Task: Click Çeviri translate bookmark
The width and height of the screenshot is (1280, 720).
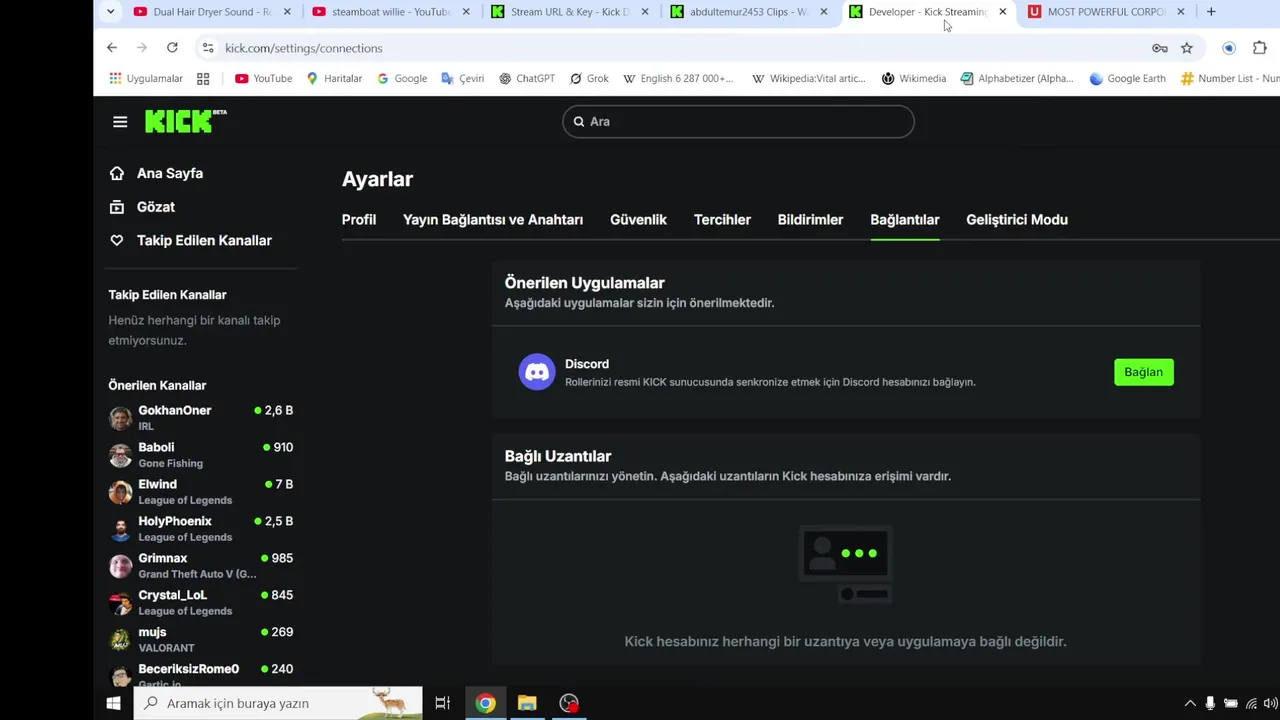Action: click(x=463, y=78)
